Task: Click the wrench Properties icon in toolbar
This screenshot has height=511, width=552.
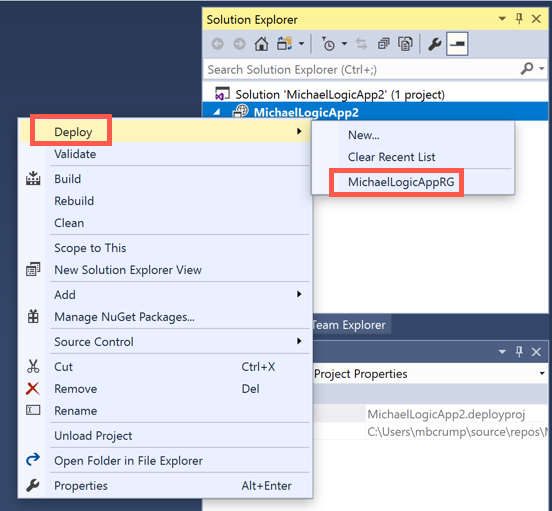Action: click(x=435, y=44)
